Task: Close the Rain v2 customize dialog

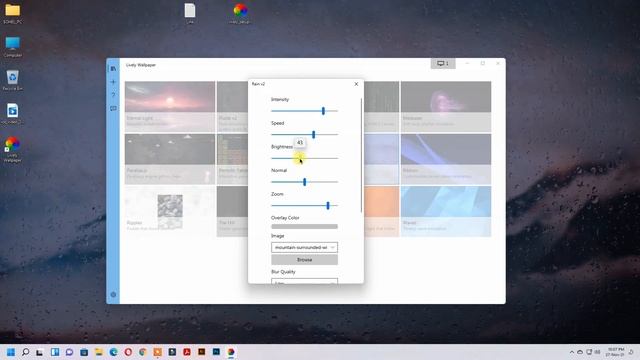Action: 356,84
